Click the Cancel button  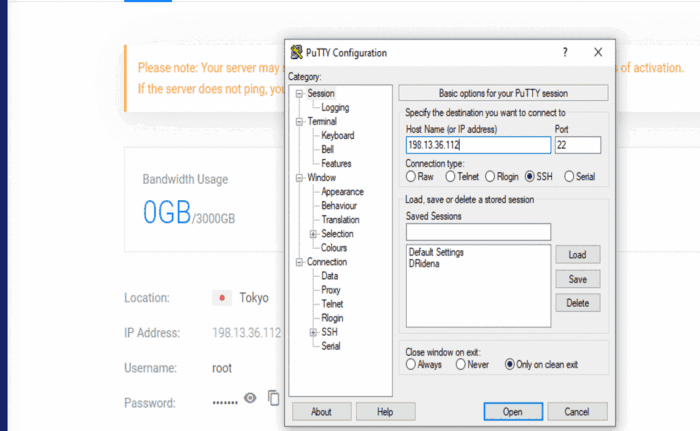[577, 412]
